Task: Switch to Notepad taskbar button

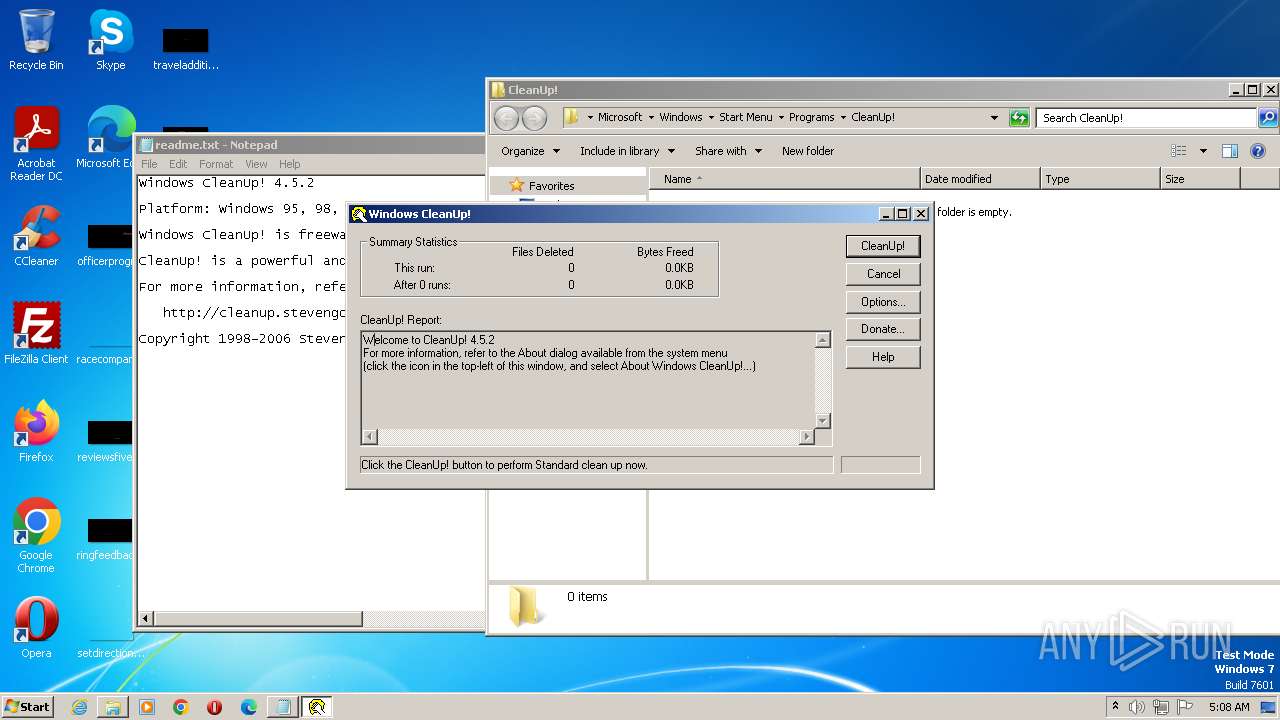Action: coord(283,707)
